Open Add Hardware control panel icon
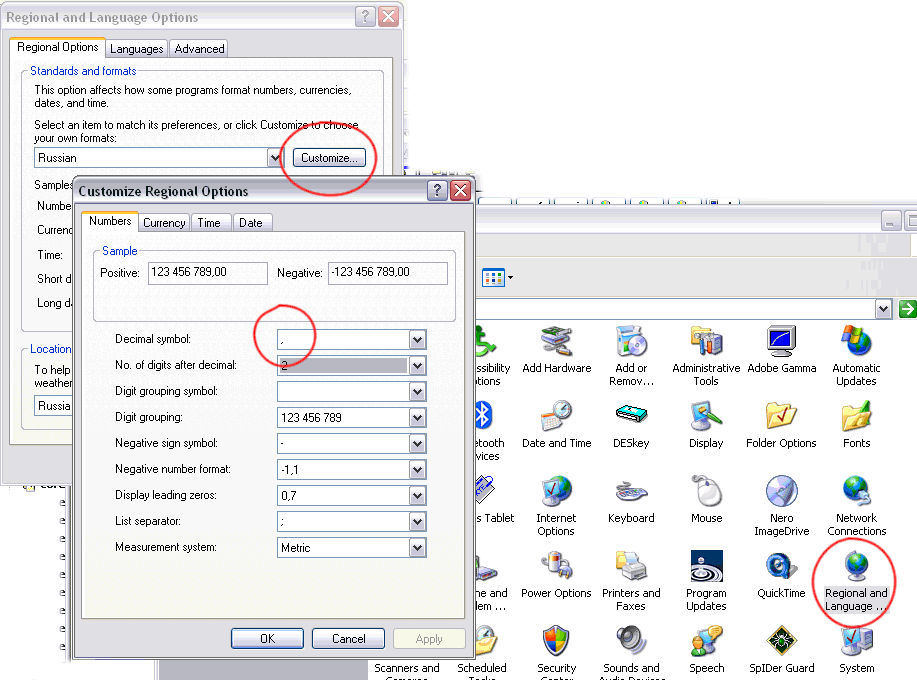917x680 pixels. tap(556, 342)
